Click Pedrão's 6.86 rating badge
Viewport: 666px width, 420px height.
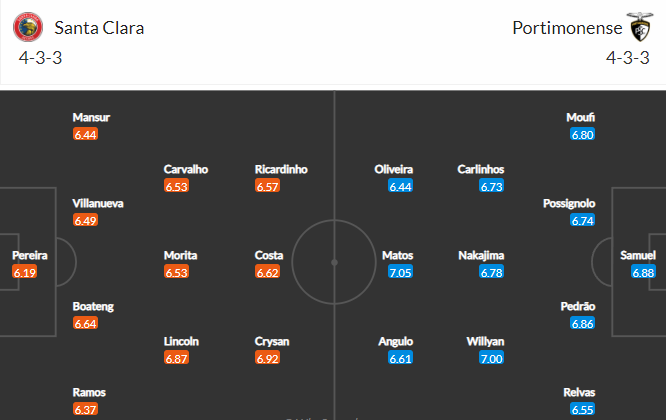(x=582, y=323)
